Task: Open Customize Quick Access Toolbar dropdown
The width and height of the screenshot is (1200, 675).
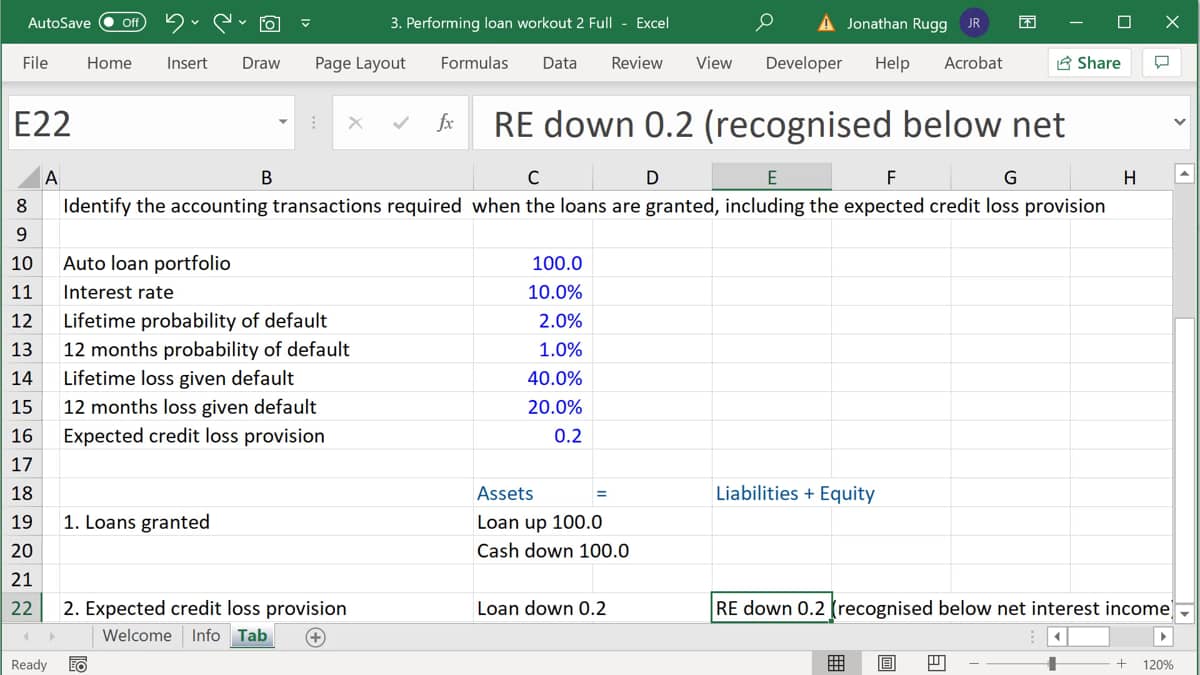Action: (x=306, y=23)
